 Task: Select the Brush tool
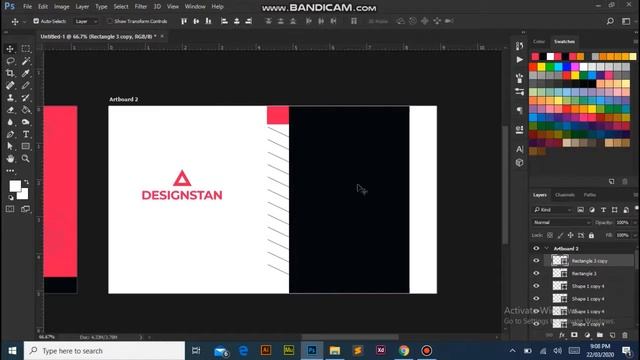tap(26, 85)
